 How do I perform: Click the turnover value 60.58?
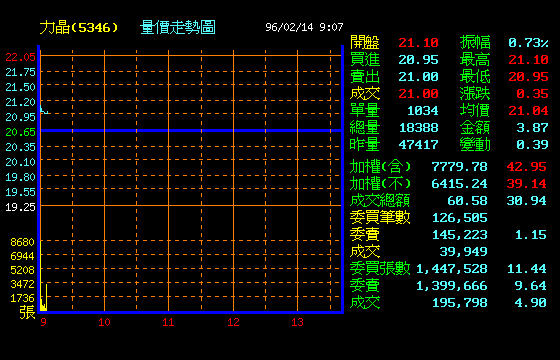(468, 201)
